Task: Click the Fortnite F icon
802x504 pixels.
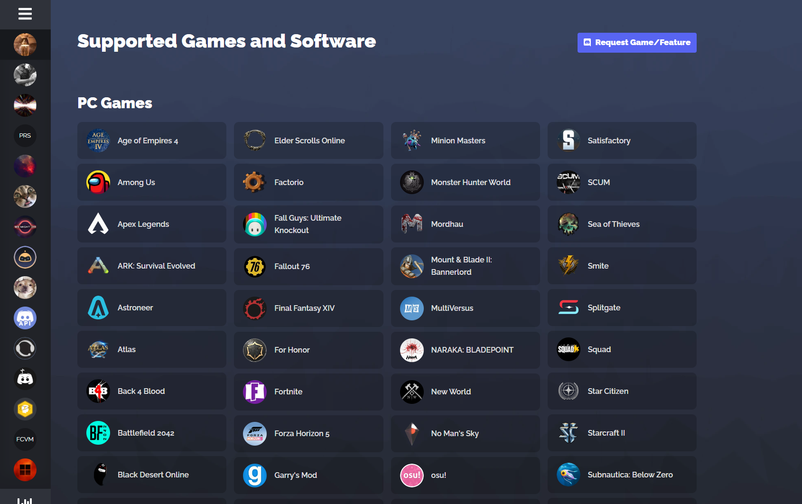Action: pyautogui.click(x=255, y=391)
